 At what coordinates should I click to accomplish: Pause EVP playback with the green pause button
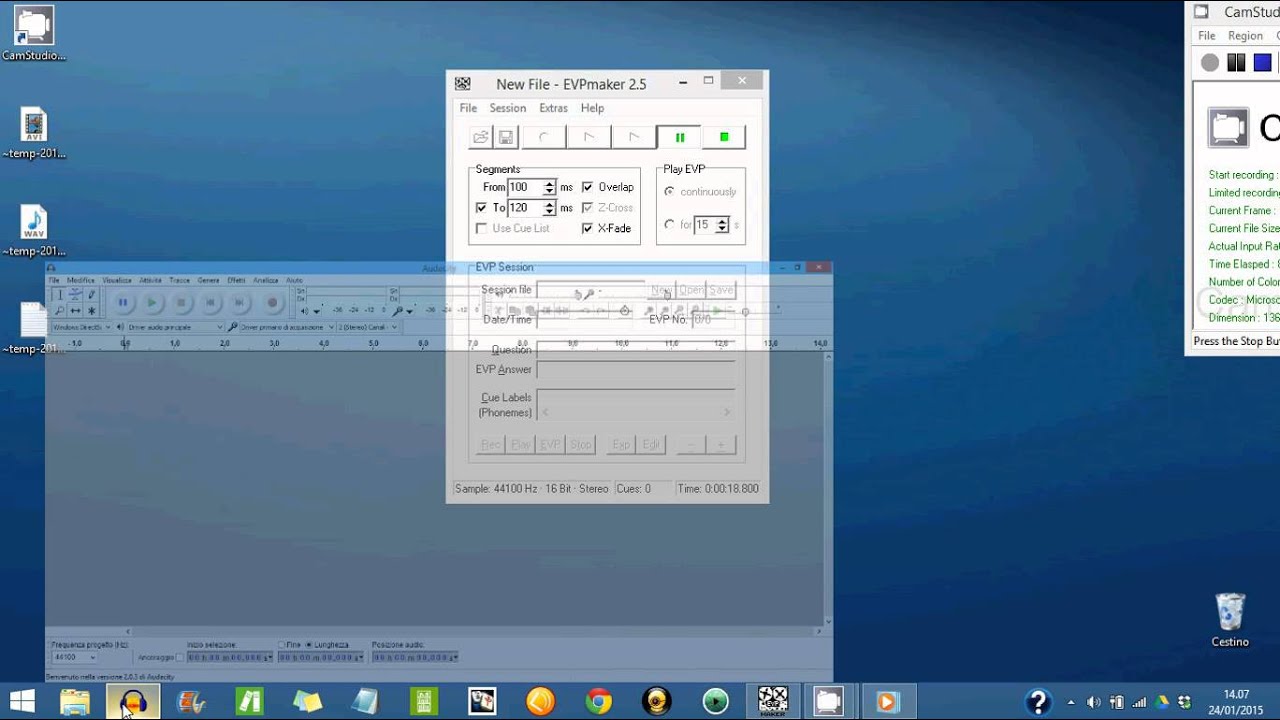[x=680, y=137]
